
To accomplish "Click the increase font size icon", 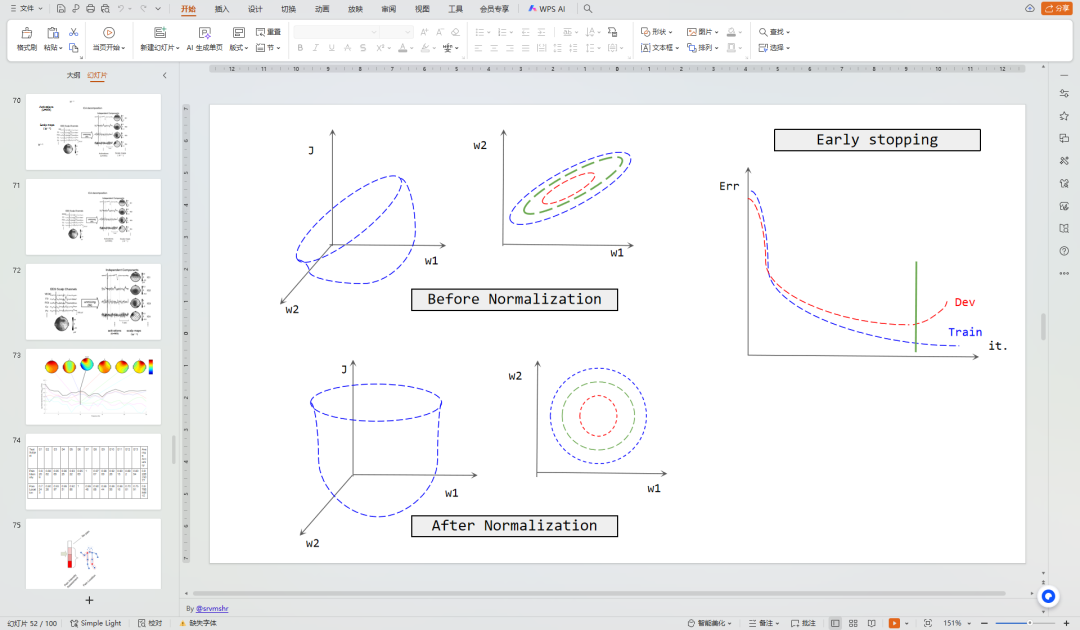I will (x=424, y=32).
